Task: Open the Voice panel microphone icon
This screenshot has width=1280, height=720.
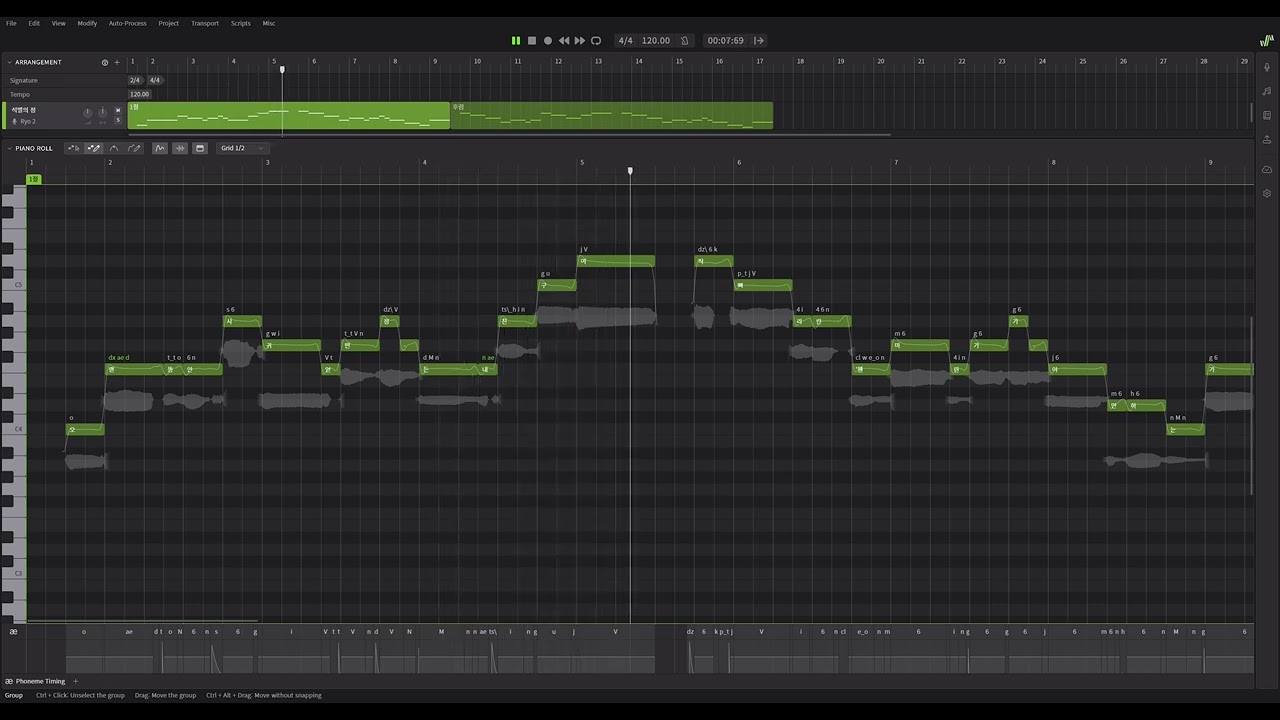Action: click(x=1267, y=67)
